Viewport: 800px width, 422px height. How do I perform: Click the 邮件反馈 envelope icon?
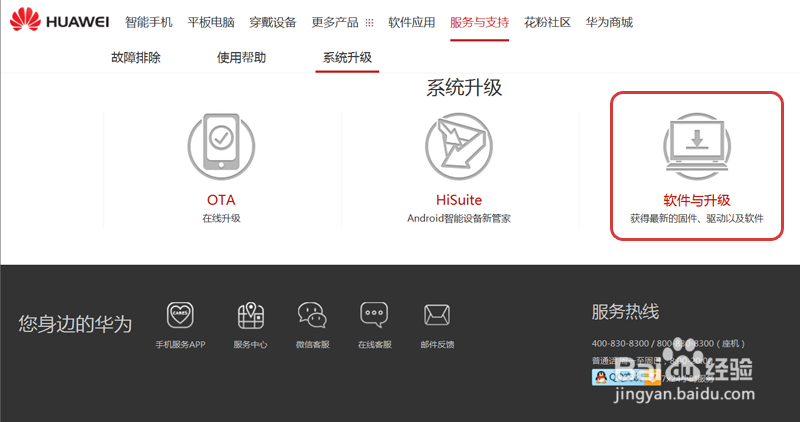tap(437, 315)
